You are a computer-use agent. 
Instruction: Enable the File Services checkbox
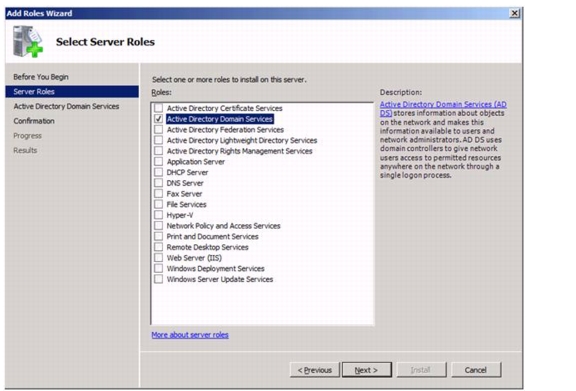click(158, 204)
